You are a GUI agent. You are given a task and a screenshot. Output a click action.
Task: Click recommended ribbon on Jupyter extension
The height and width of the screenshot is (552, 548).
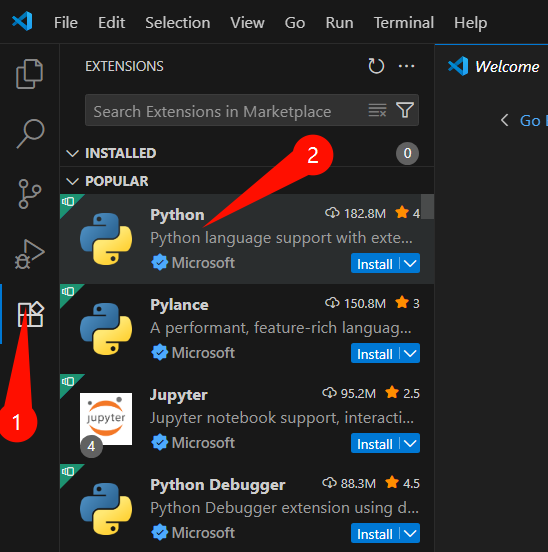point(68,382)
